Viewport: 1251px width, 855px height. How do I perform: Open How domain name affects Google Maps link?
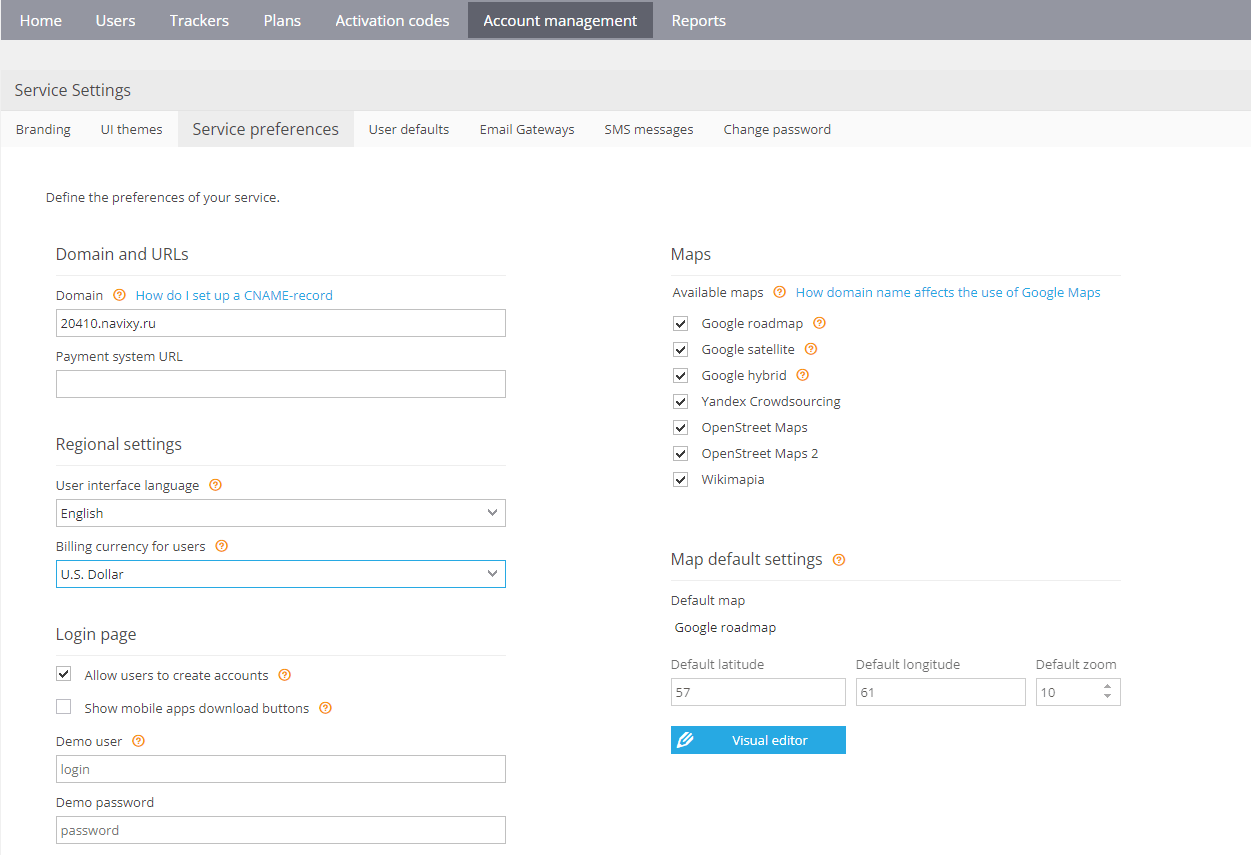click(x=948, y=292)
